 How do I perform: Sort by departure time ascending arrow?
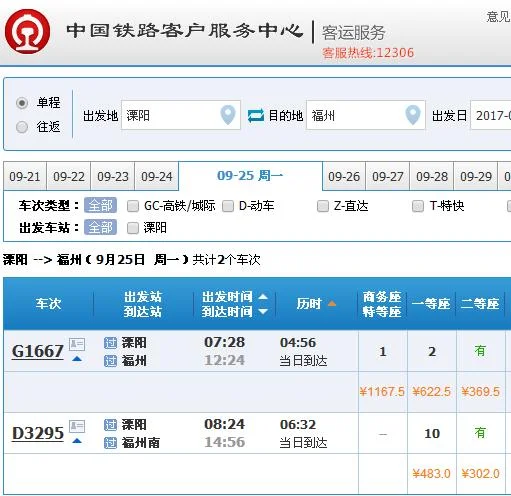pyautogui.click(x=263, y=296)
